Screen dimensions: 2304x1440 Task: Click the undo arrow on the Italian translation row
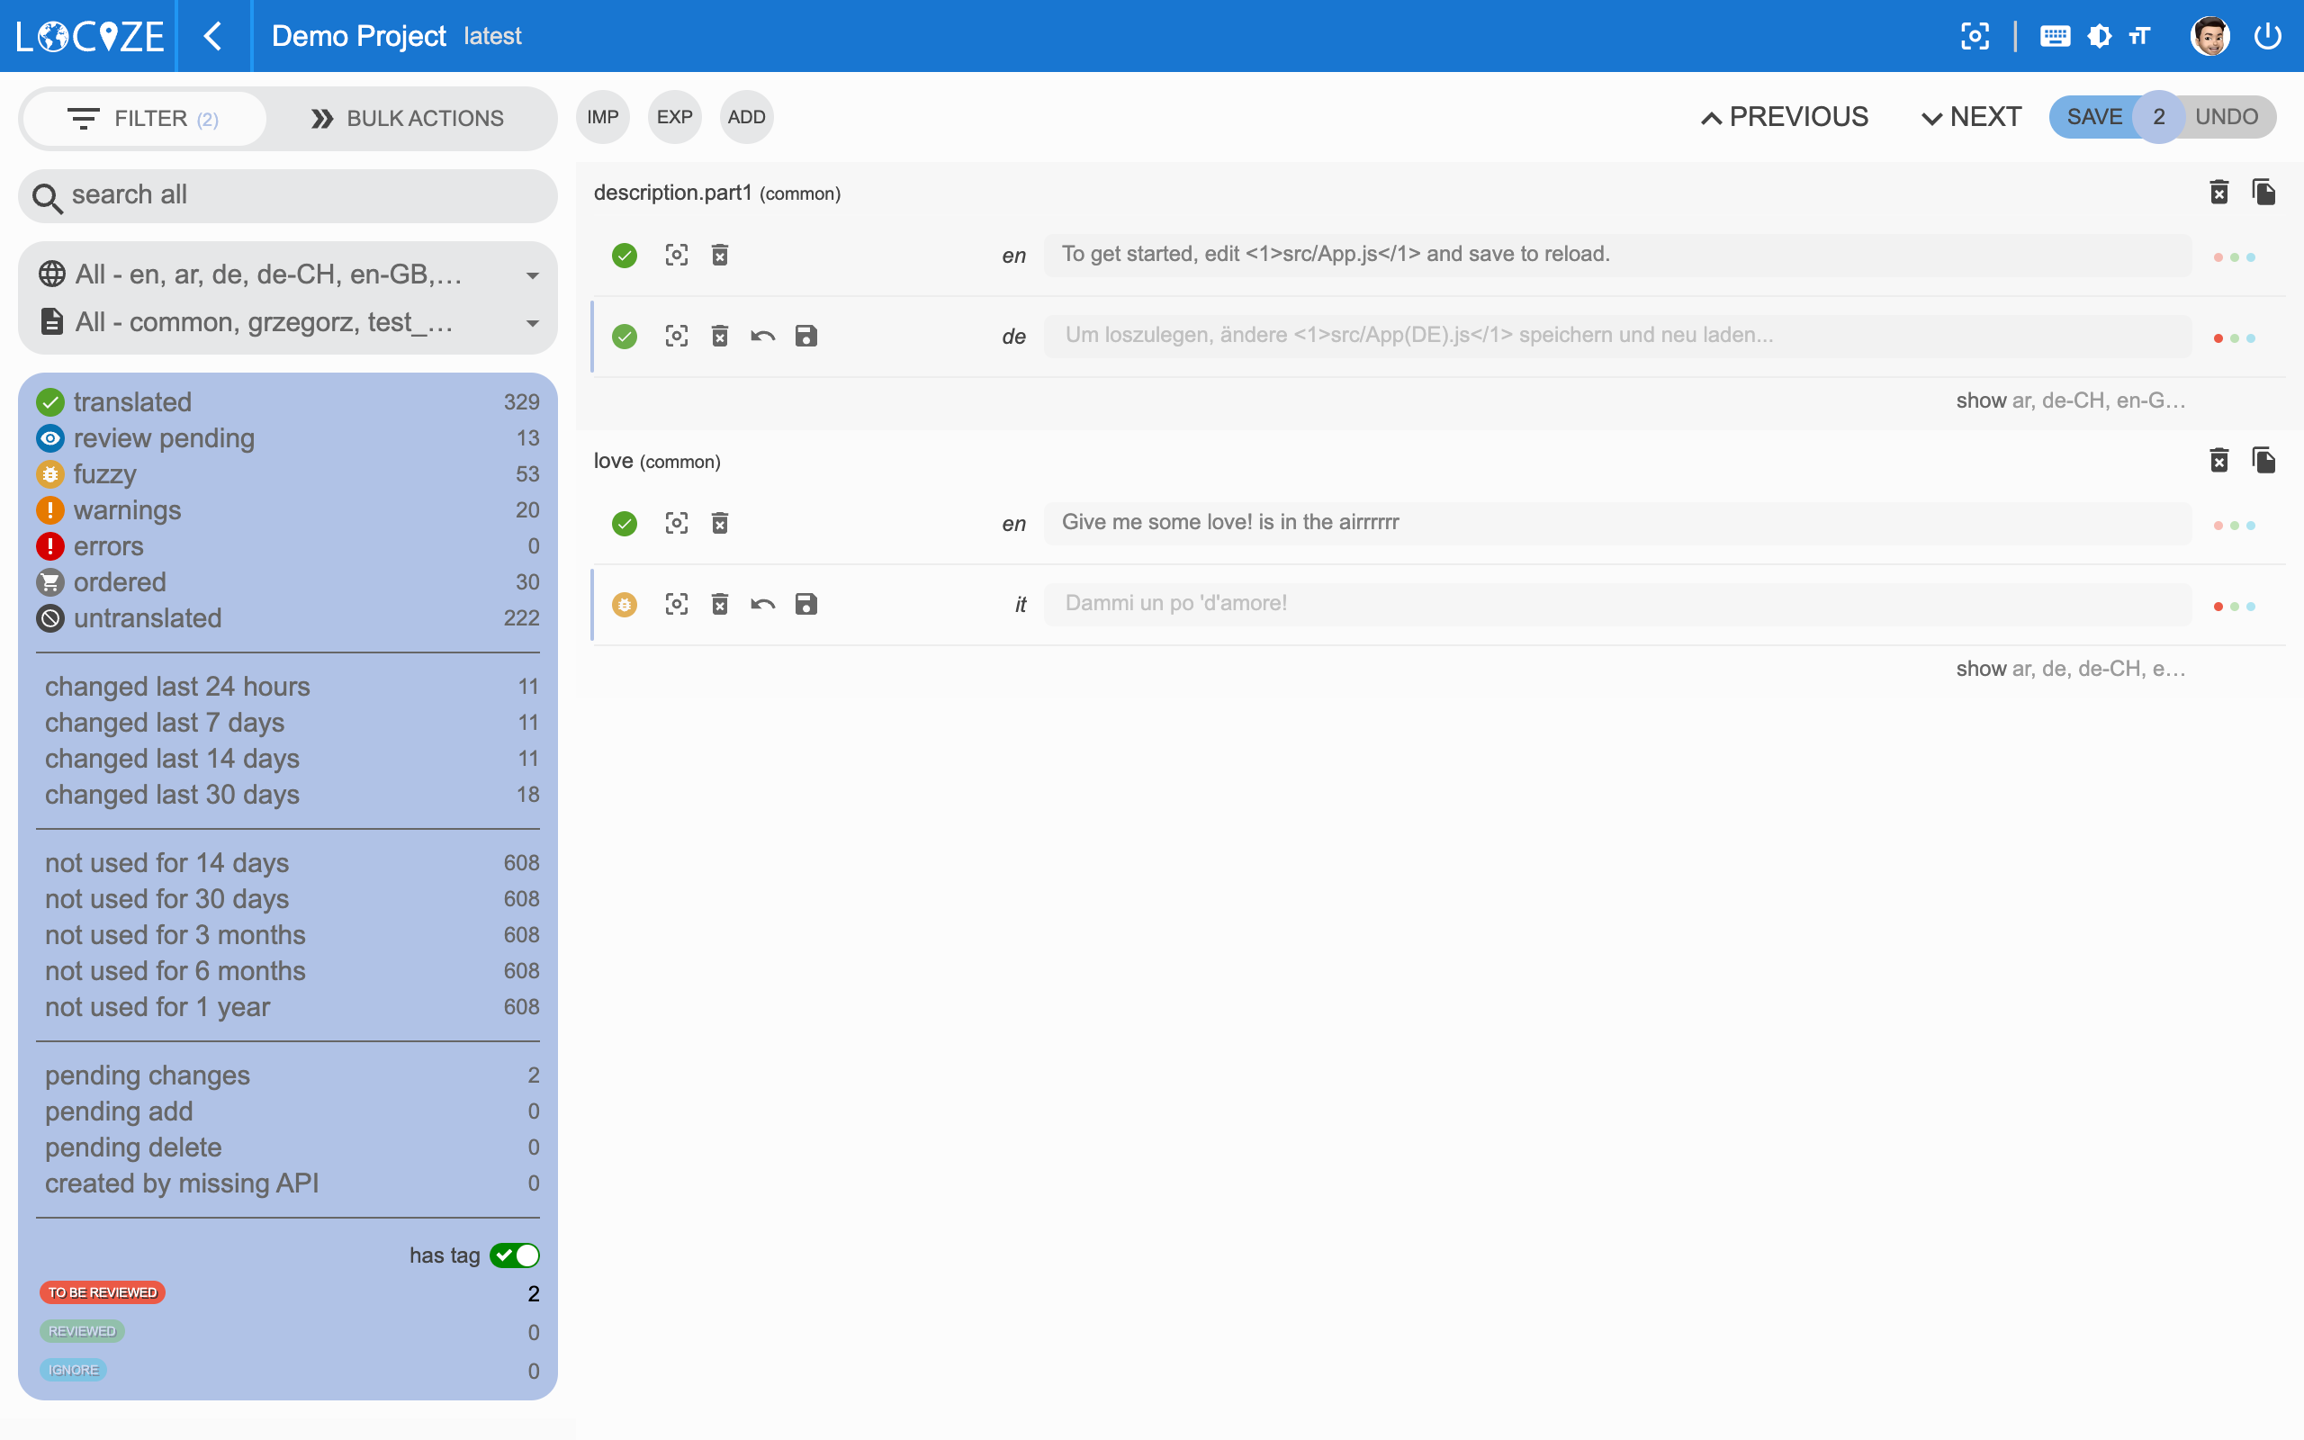pos(763,604)
